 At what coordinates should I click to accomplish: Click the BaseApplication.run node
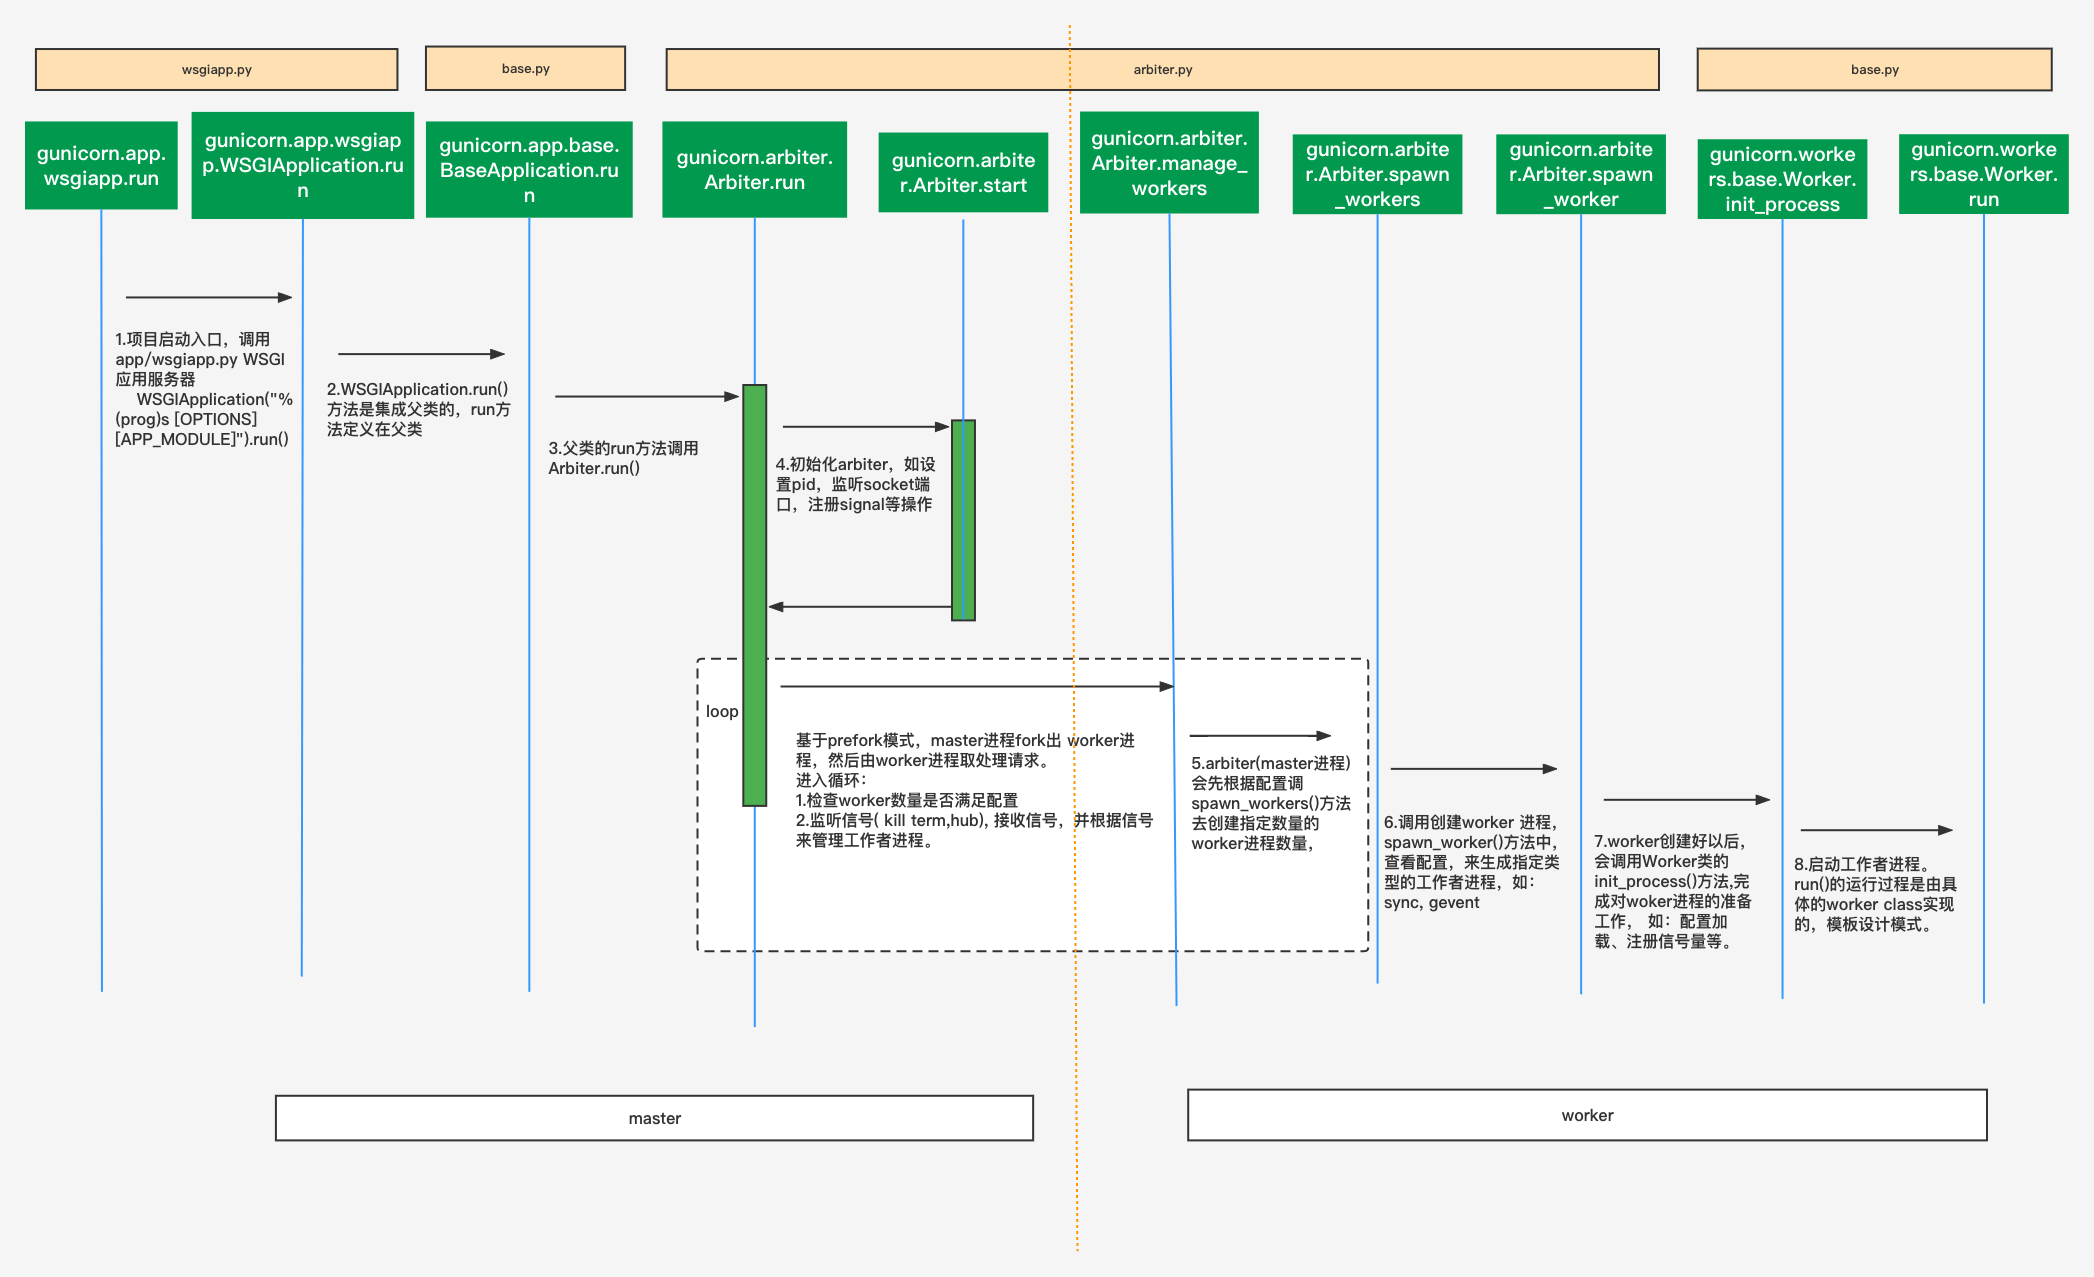coord(529,170)
